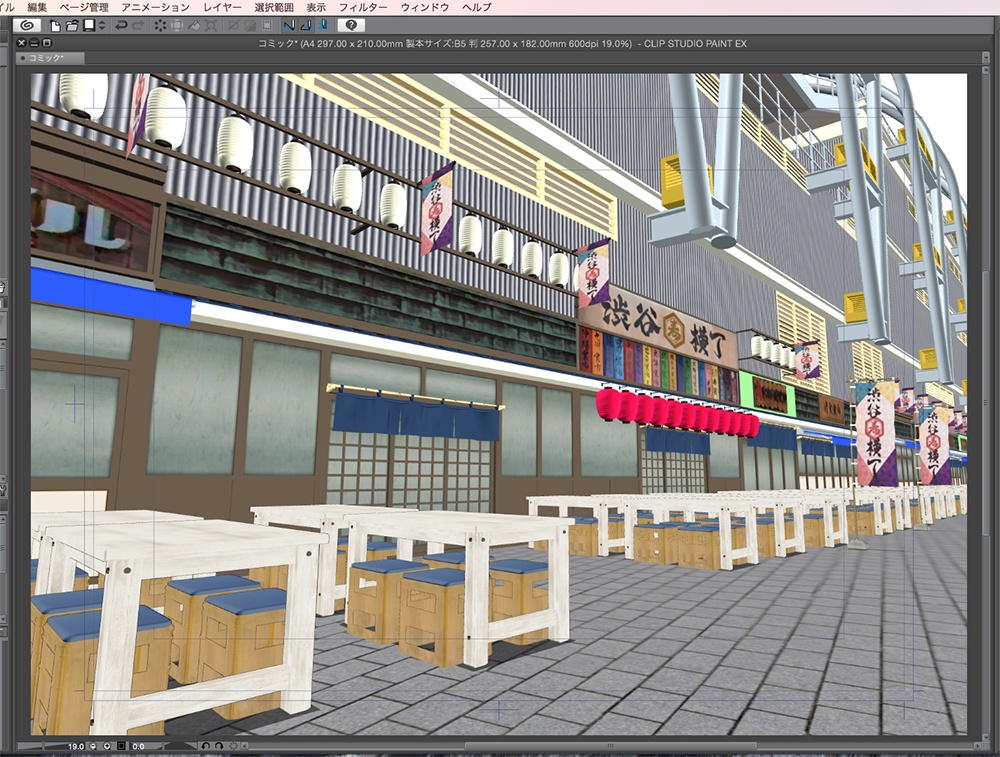This screenshot has width=1000, height=757.
Task: Toggle Snap to Ruler in the toolbar
Action: tap(290, 28)
